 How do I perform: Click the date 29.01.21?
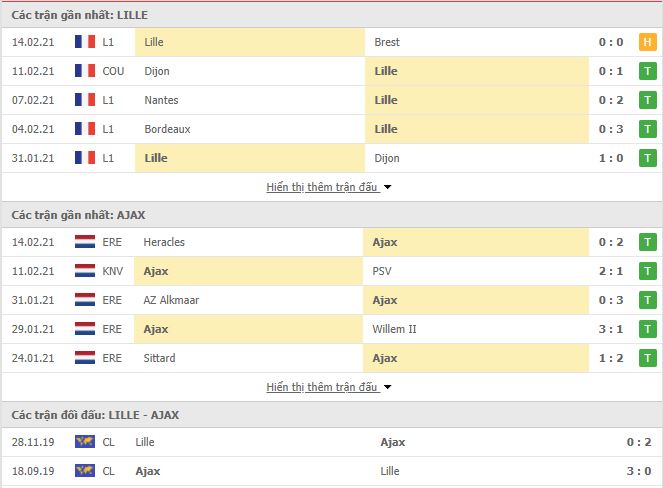(33, 329)
